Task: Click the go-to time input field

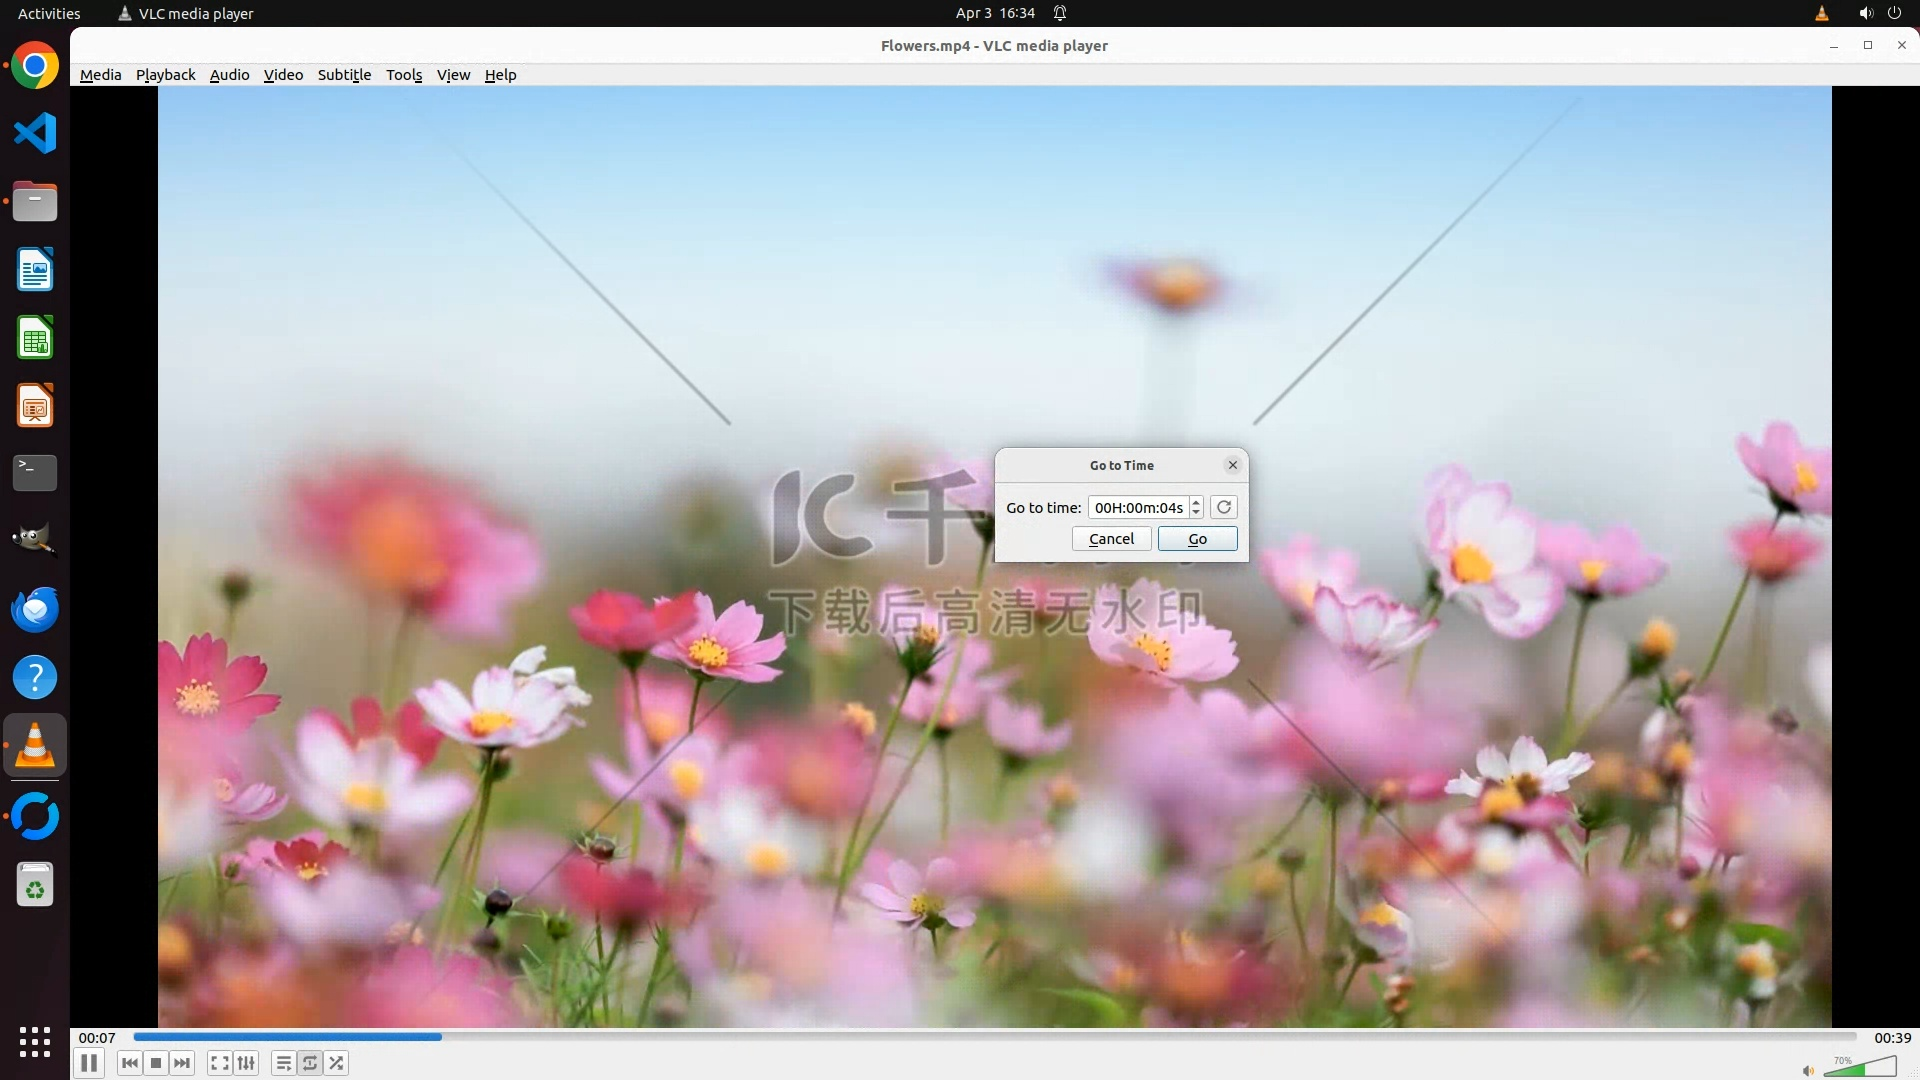Action: pyautogui.click(x=1138, y=508)
